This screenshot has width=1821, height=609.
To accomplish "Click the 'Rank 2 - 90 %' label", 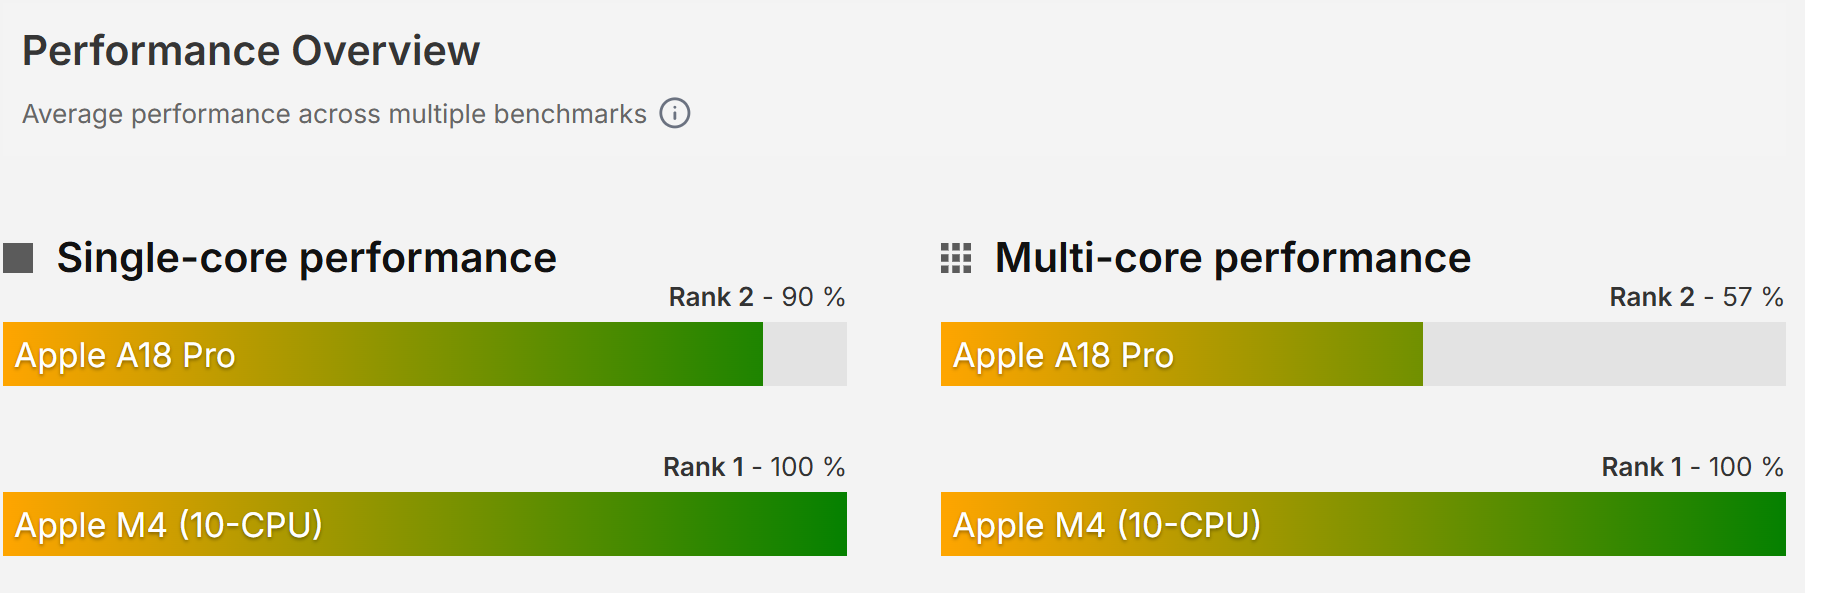I will (x=756, y=297).
